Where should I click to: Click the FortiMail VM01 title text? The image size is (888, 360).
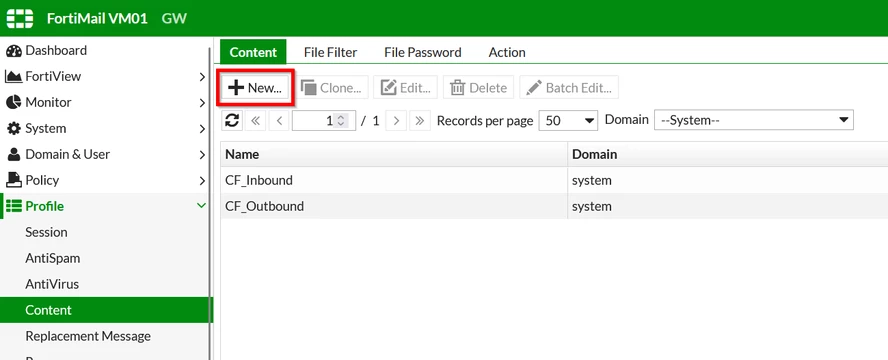click(97, 18)
